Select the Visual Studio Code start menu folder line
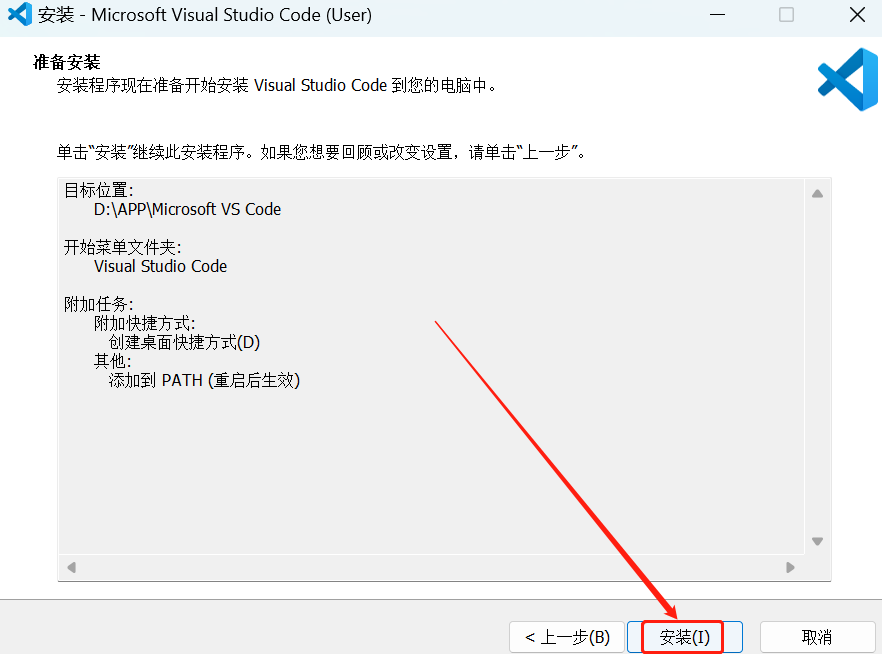882x654 pixels. pos(160,266)
